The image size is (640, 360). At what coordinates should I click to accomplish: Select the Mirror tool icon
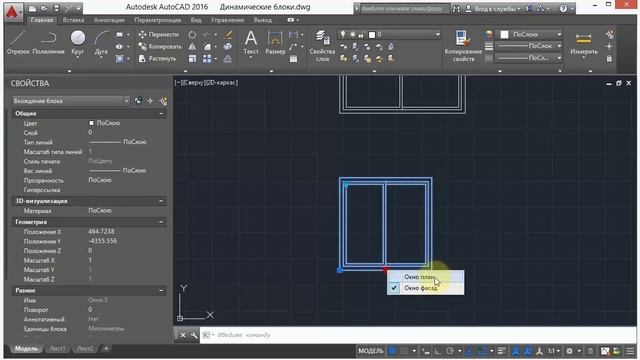[192, 47]
